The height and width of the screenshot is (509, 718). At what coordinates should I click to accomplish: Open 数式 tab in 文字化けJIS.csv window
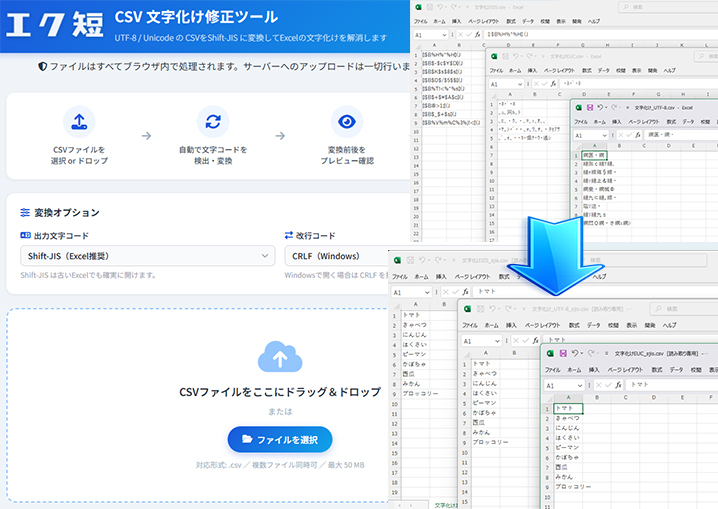[511, 21]
